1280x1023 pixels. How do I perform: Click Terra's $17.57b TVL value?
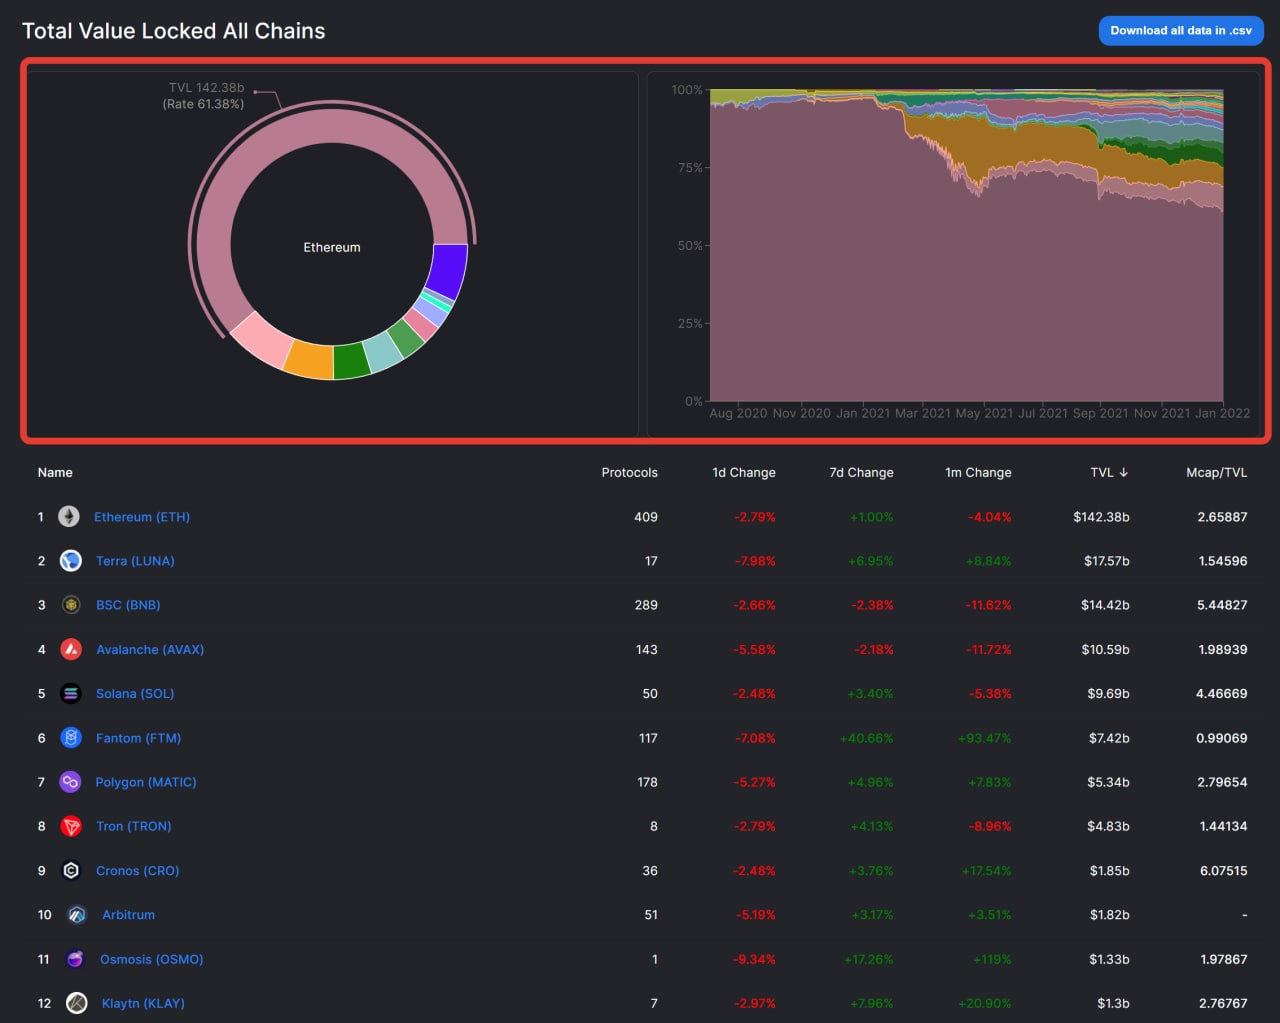click(x=1107, y=561)
